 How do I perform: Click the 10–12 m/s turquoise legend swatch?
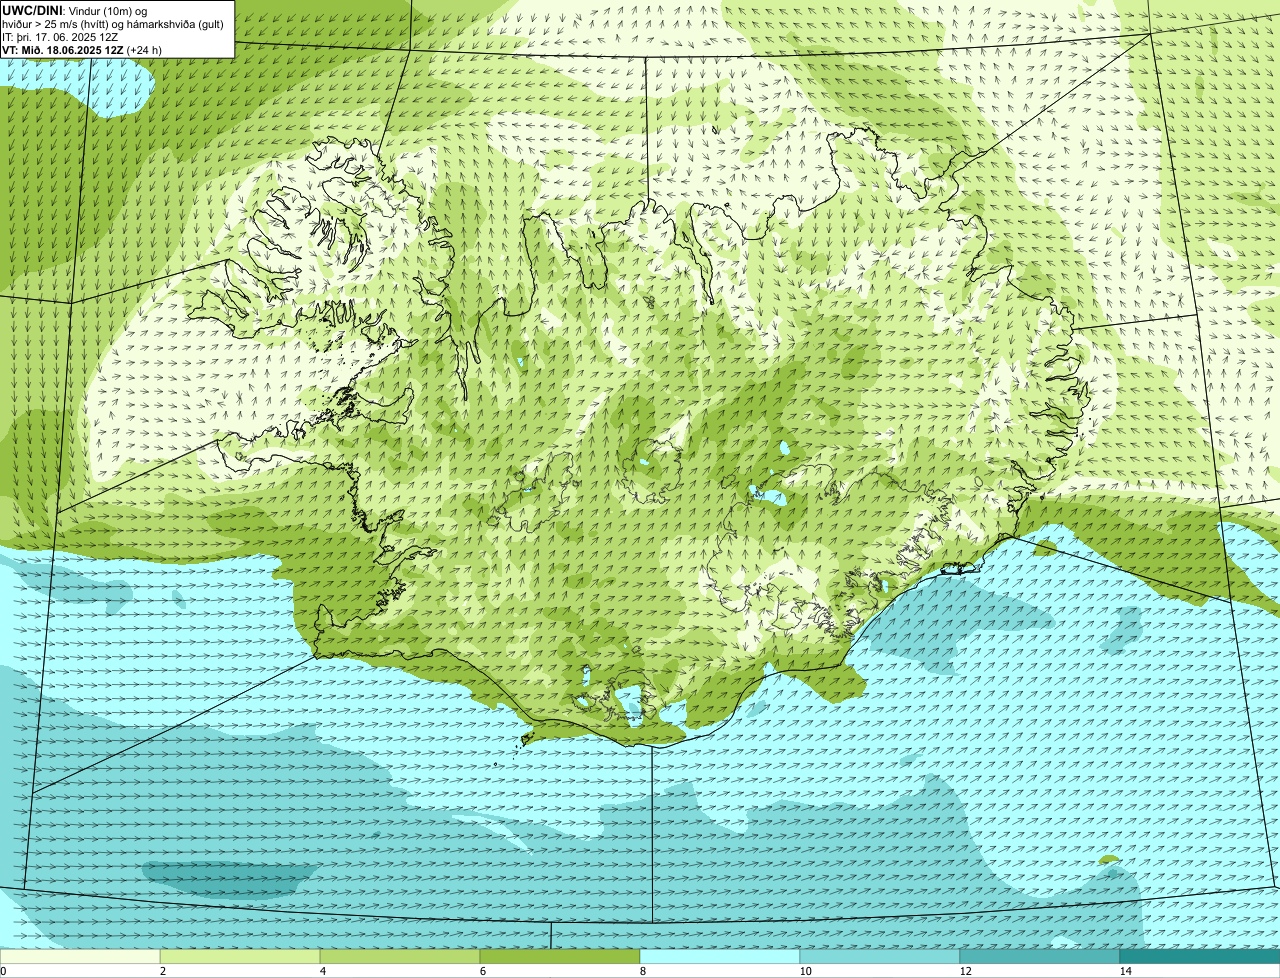[x=880, y=956]
